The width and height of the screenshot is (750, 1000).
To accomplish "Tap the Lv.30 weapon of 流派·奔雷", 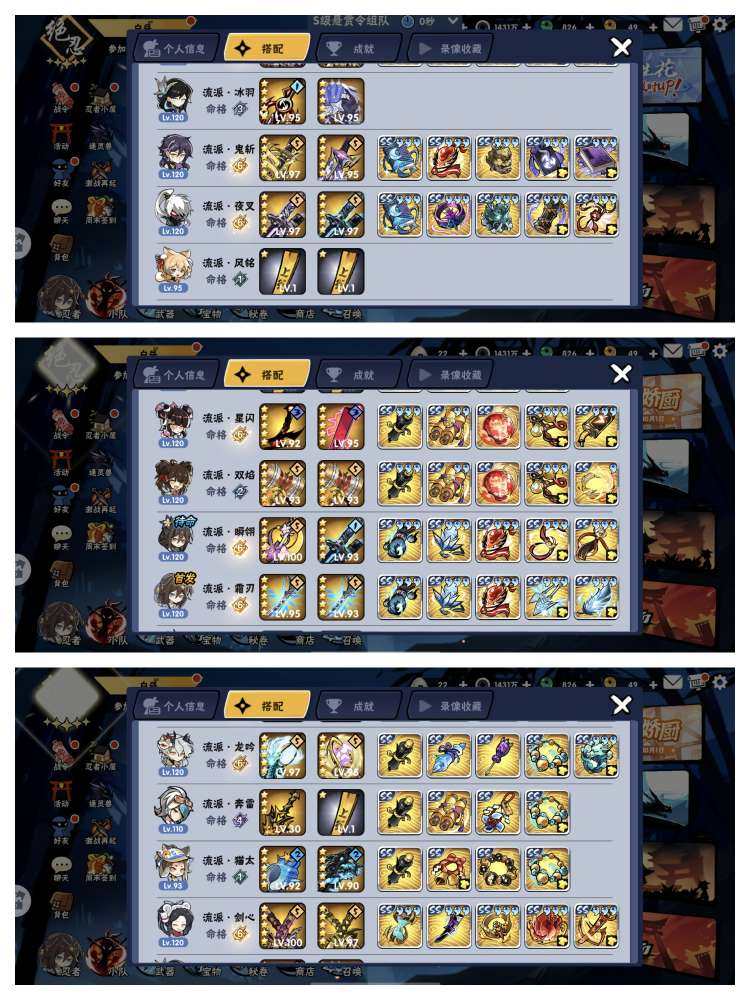I will click(x=283, y=812).
